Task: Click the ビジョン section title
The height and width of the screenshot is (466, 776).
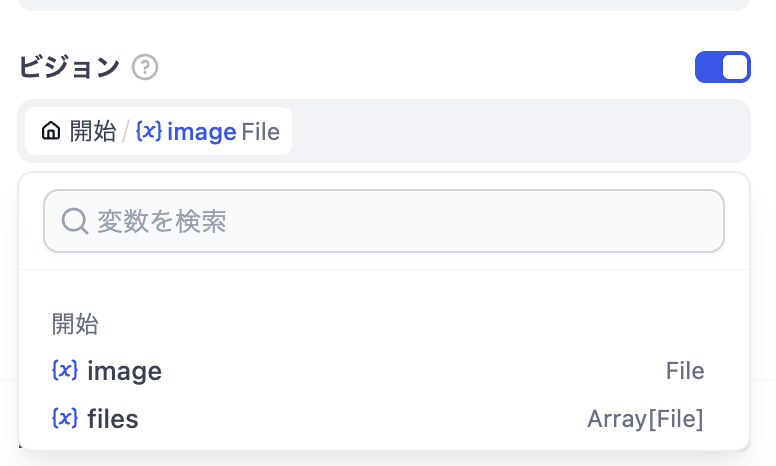Action: point(69,68)
